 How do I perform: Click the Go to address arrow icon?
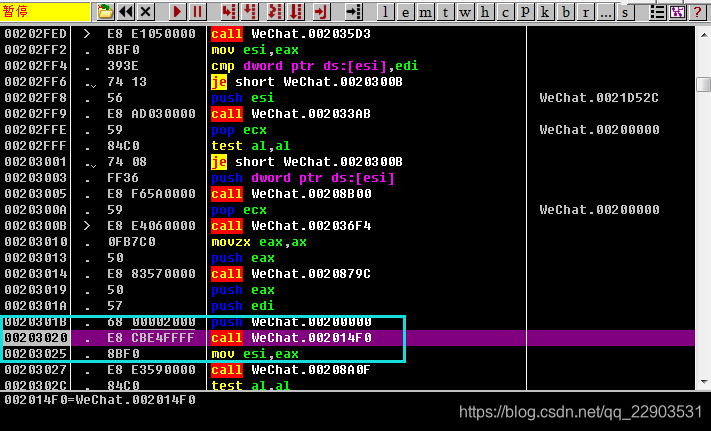(353, 11)
